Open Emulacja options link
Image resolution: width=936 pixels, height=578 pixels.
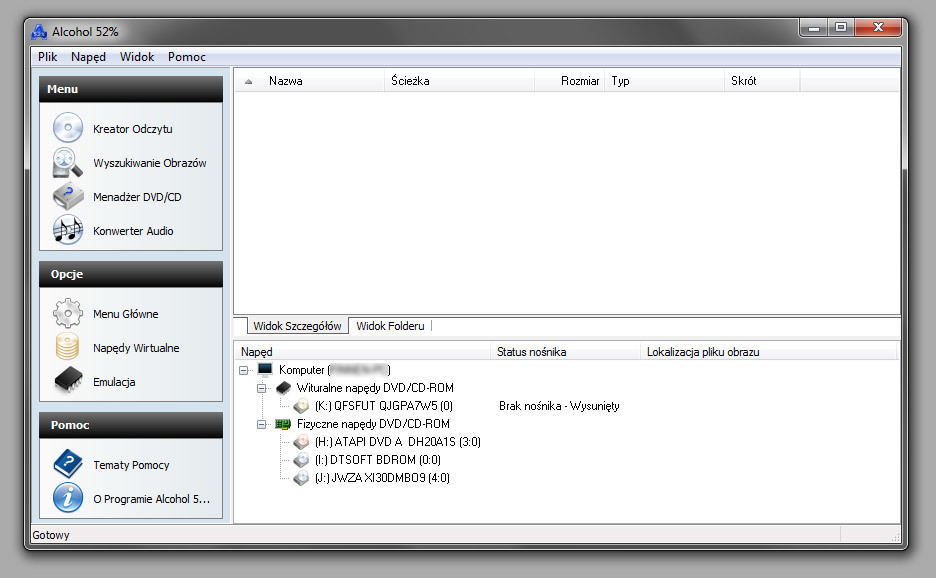click(114, 382)
